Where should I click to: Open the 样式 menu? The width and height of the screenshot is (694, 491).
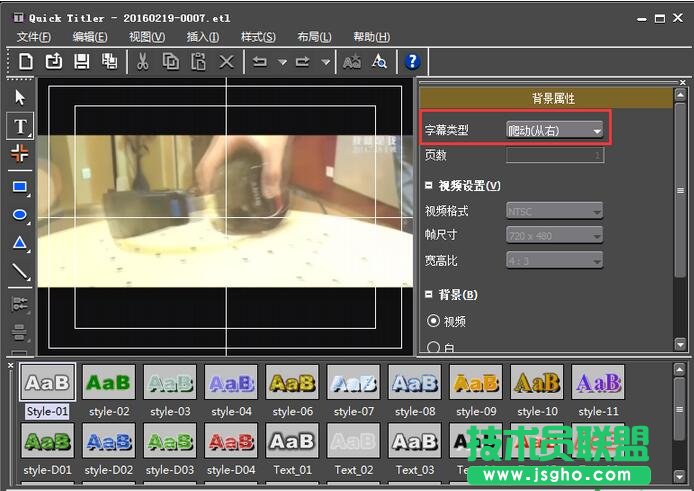tap(258, 37)
